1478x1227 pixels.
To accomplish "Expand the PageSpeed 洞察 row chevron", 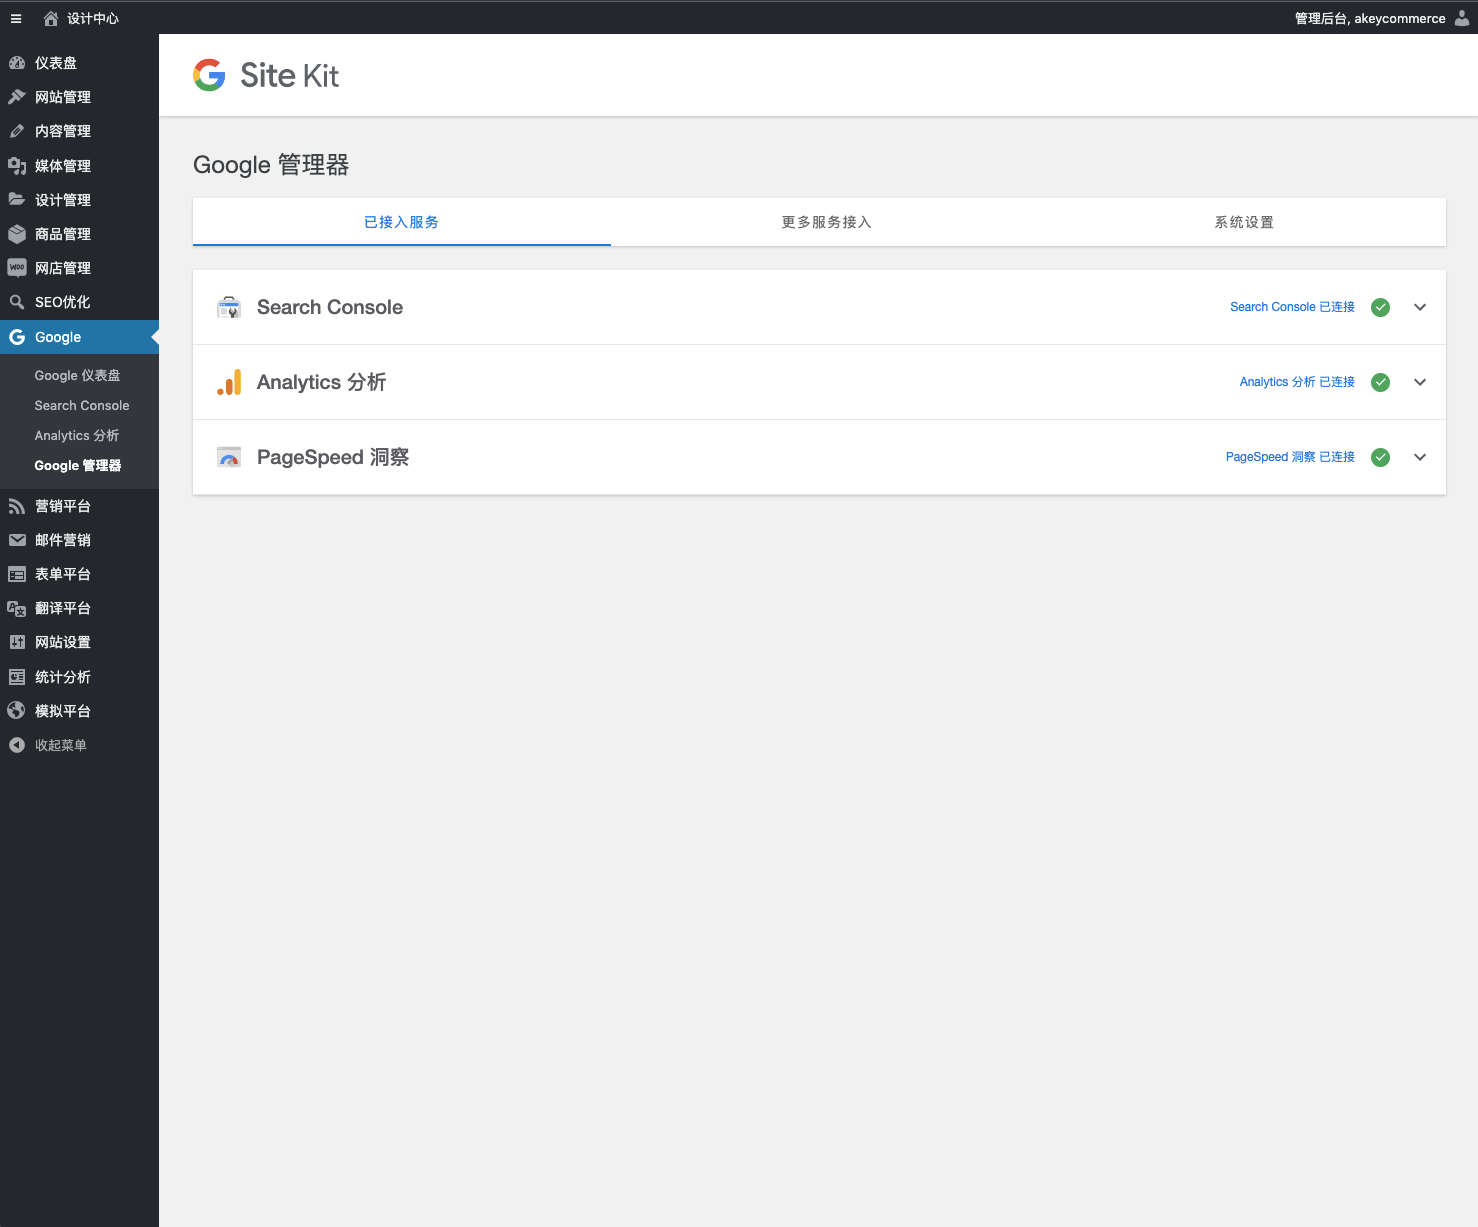I will point(1420,457).
